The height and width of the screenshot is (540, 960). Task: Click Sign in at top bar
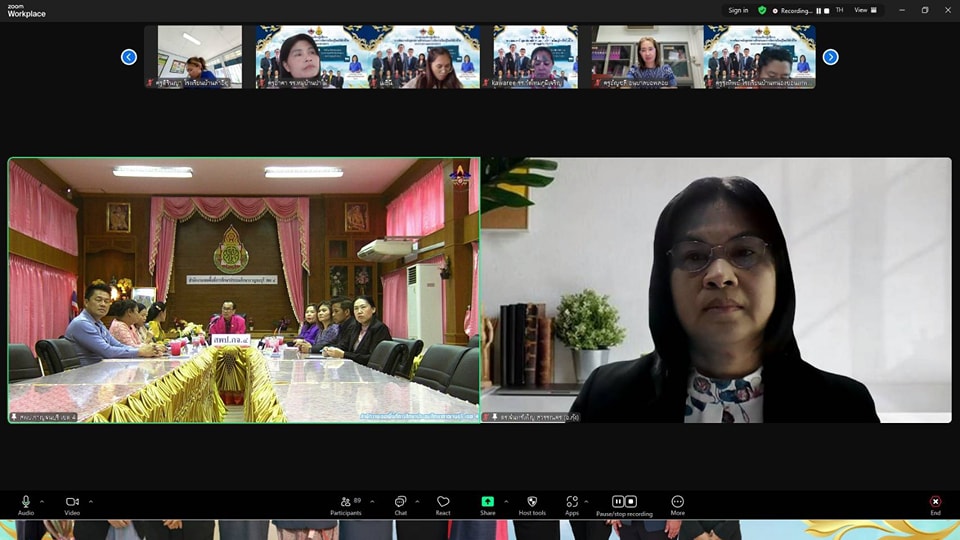738,10
